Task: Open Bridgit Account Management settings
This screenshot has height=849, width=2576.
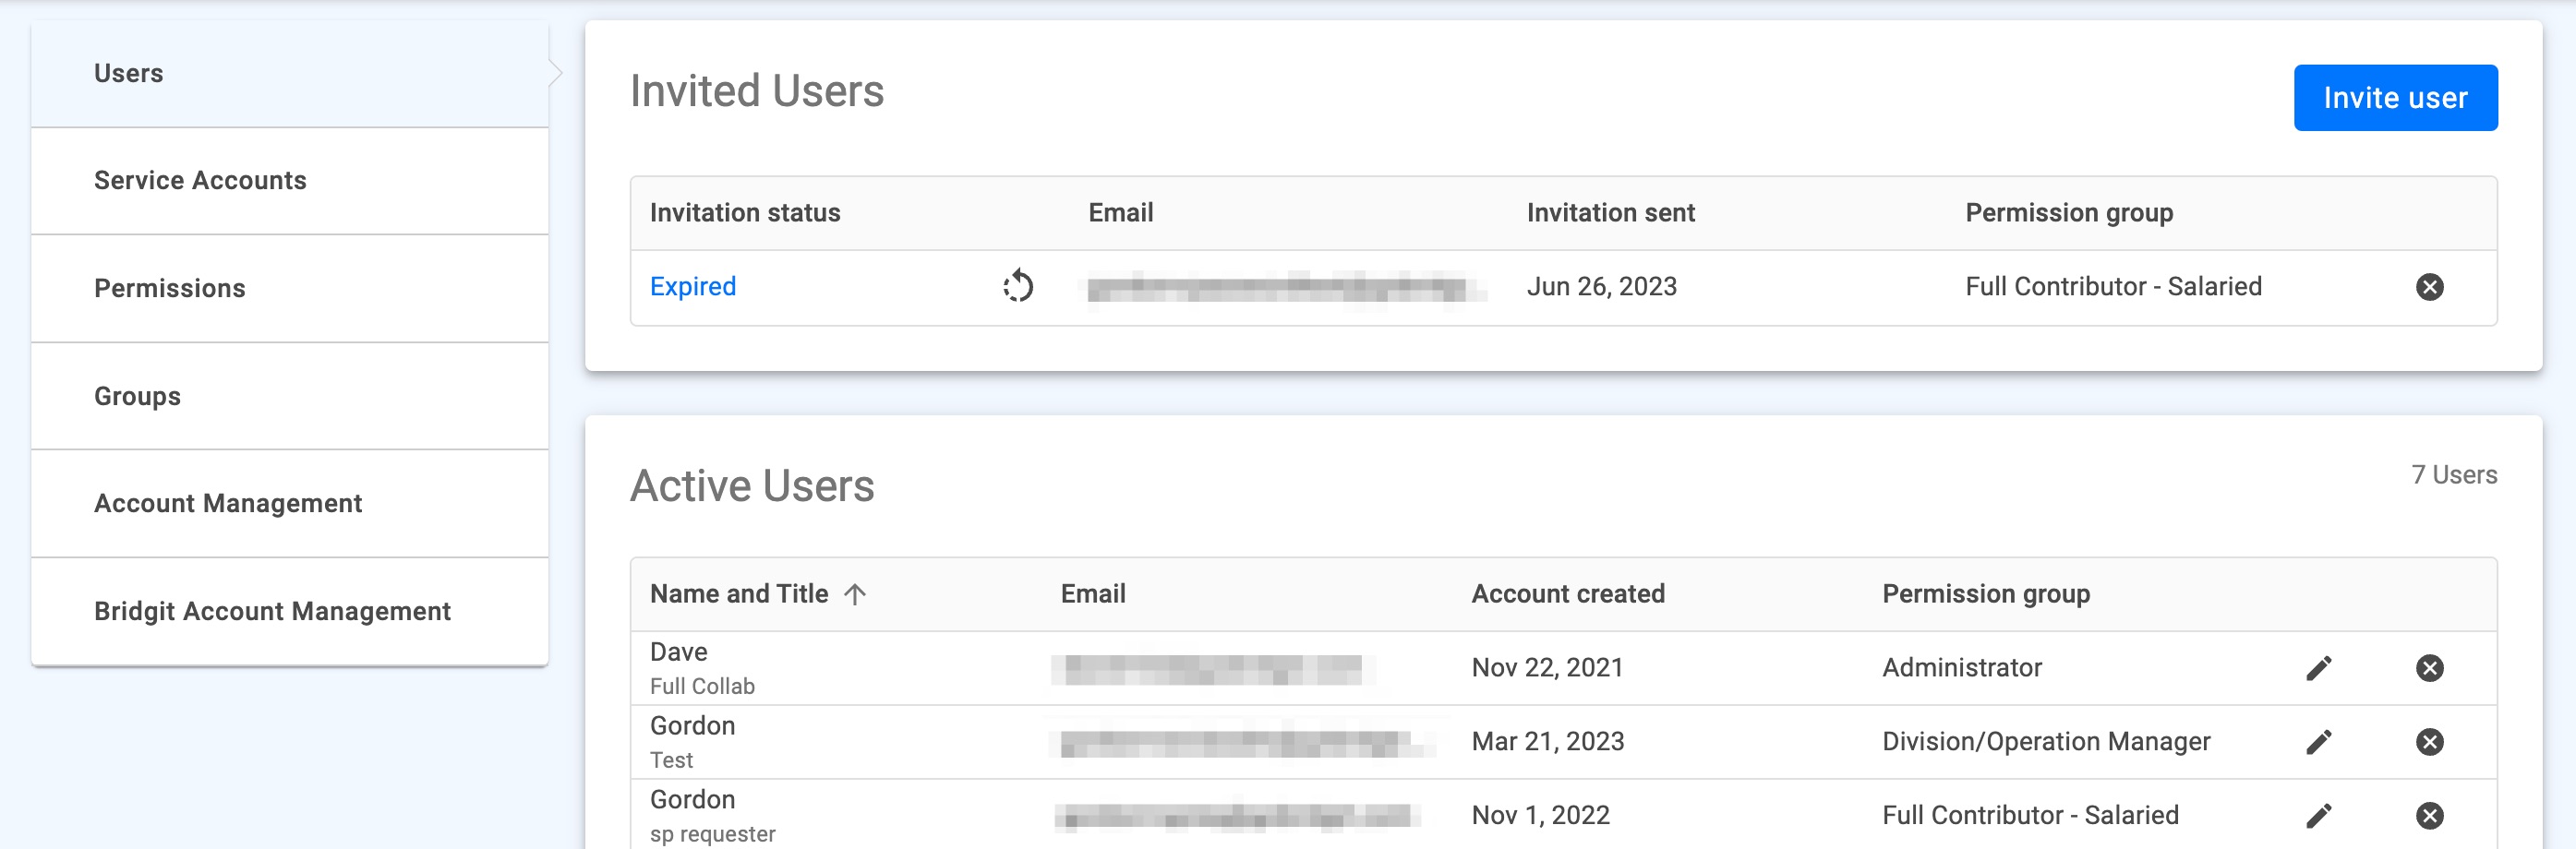Action: 290,612
